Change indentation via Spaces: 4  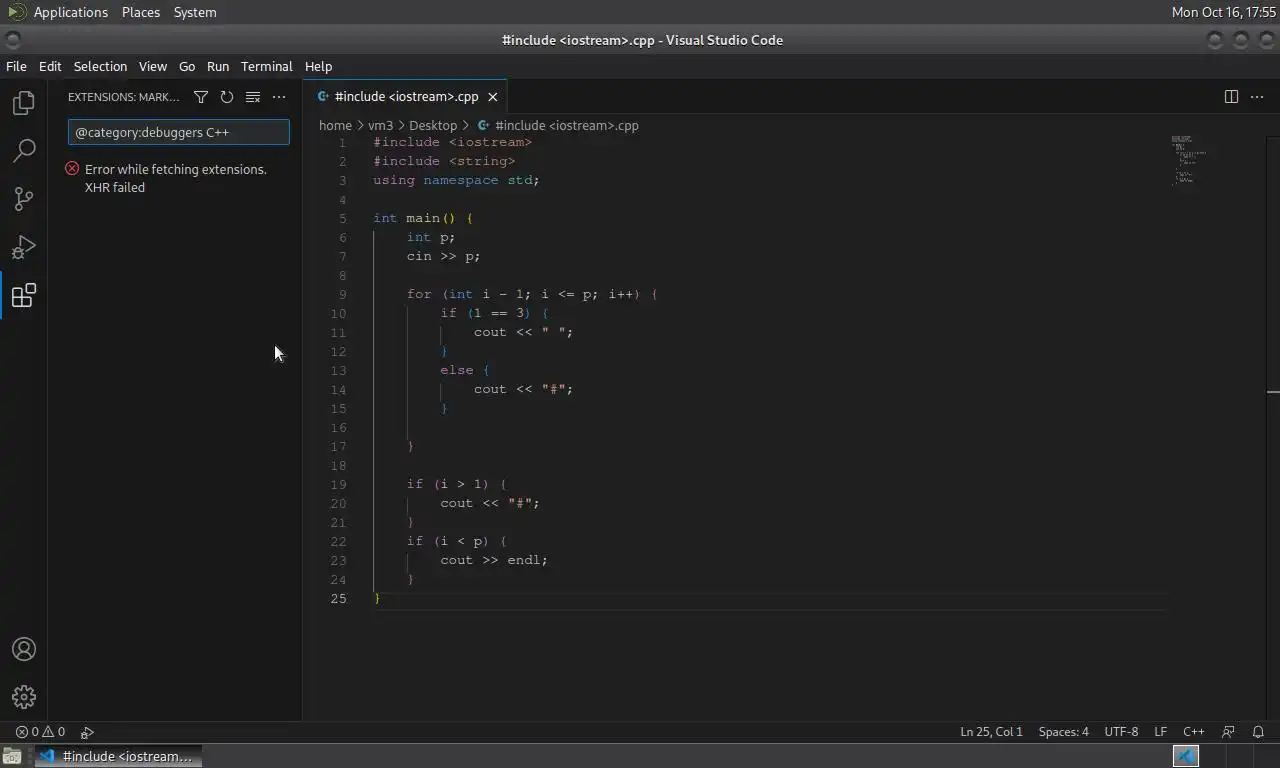1063,732
